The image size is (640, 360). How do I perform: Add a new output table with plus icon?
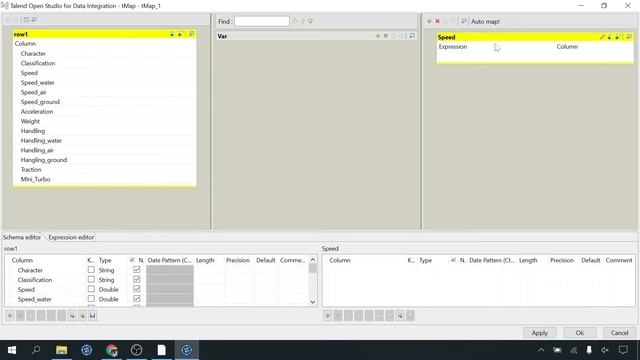[x=429, y=21]
